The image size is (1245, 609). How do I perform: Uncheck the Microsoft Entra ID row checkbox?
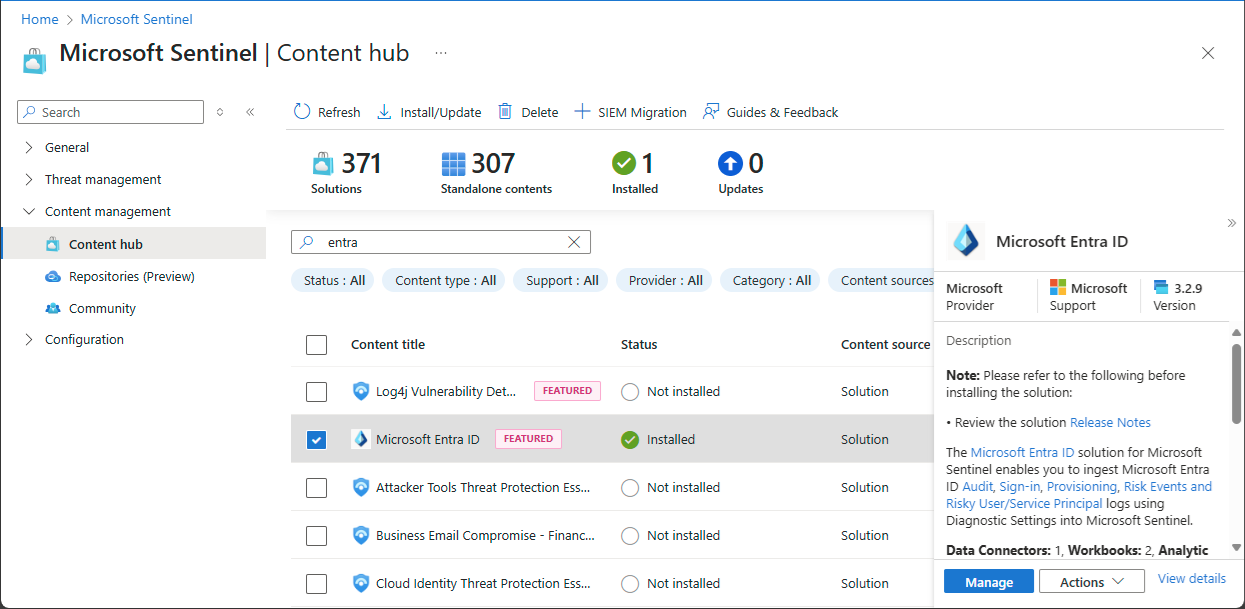[316, 440]
